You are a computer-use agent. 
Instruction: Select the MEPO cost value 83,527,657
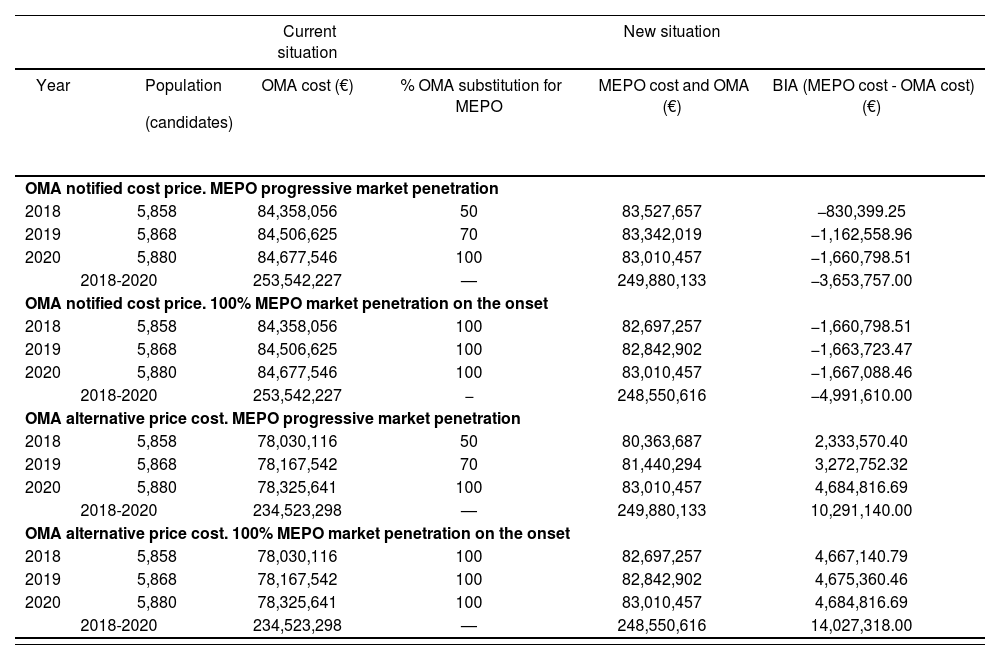coord(661,211)
